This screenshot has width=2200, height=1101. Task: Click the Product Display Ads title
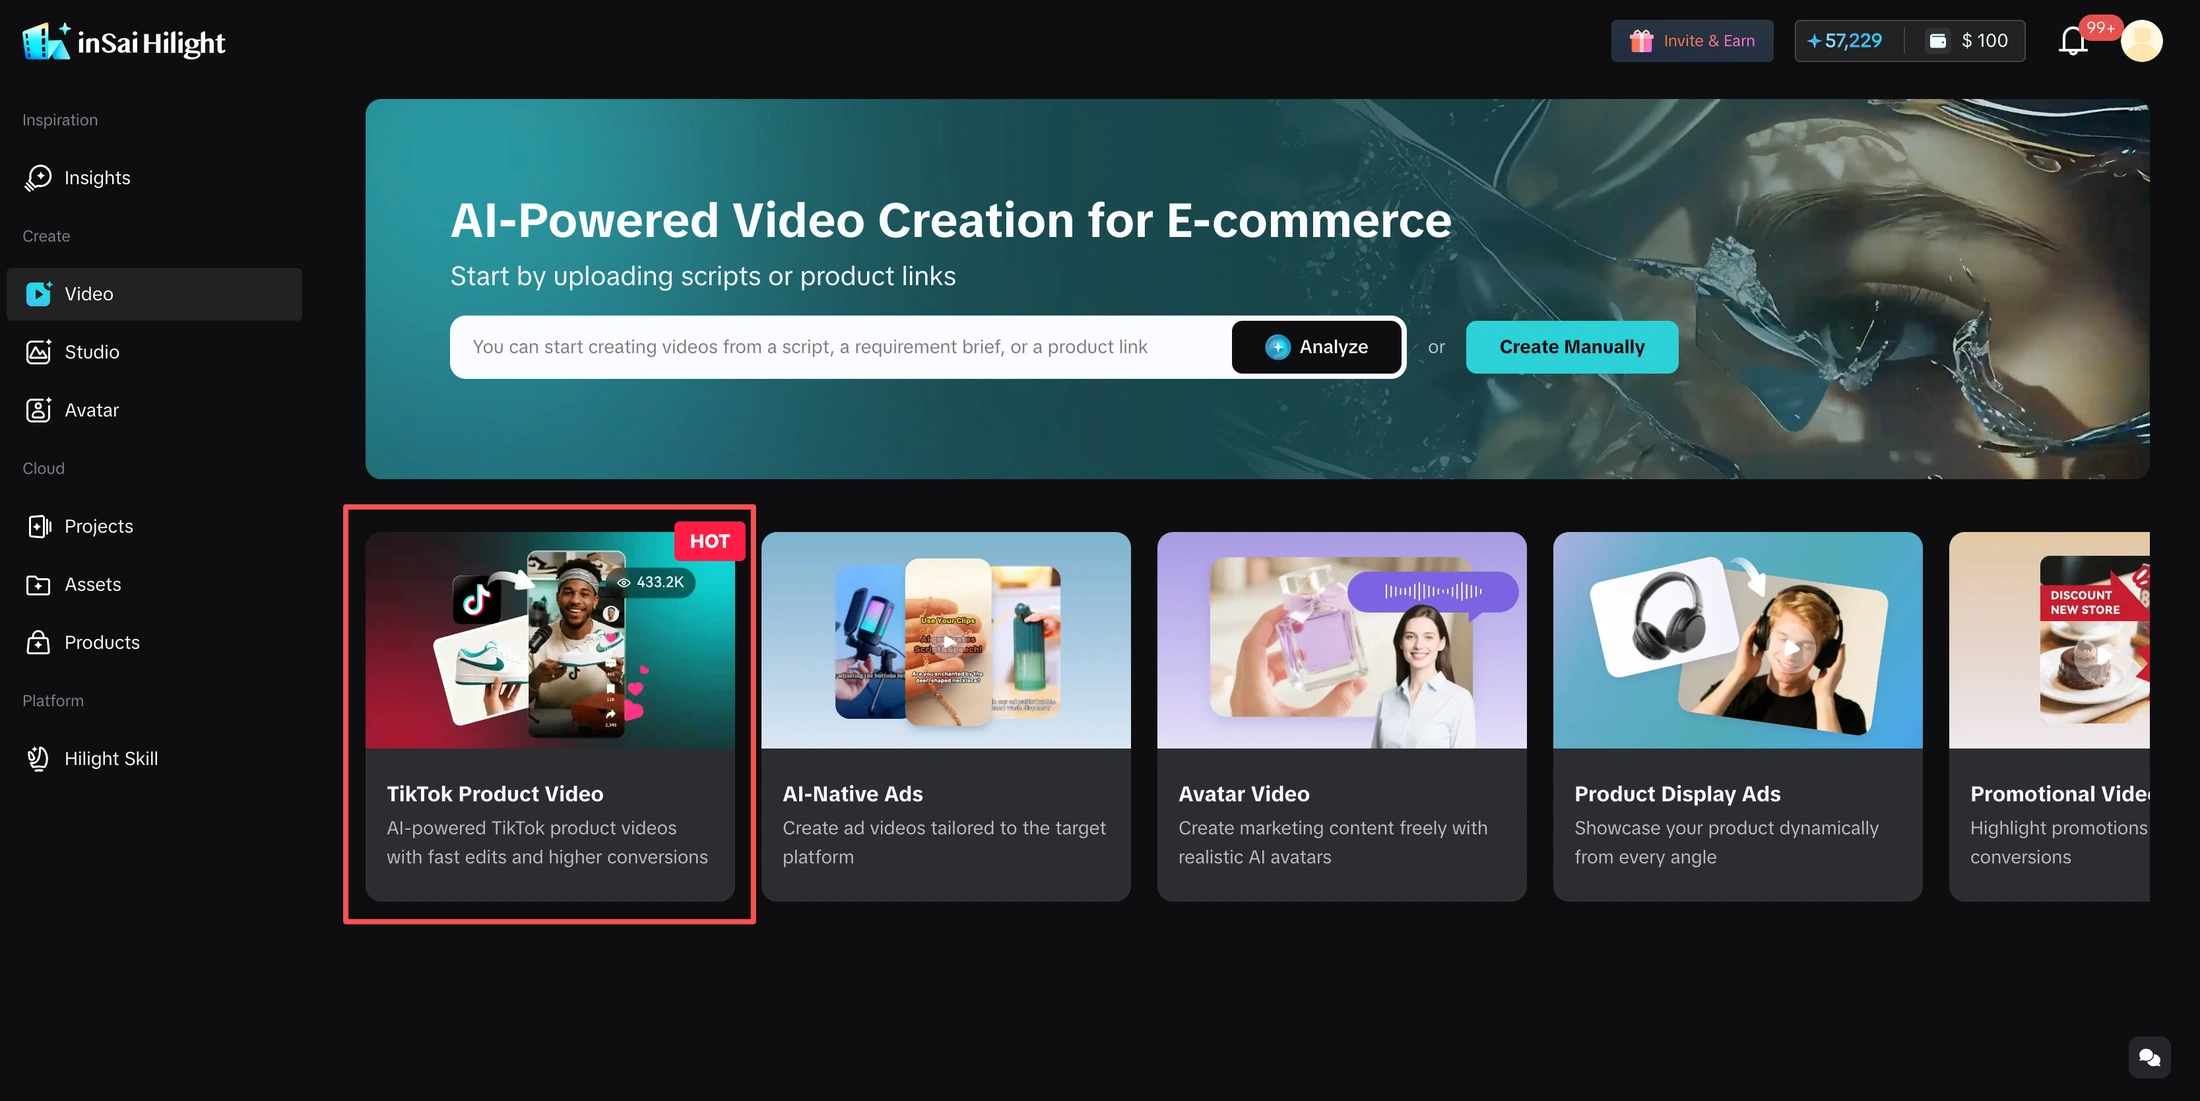coord(1678,794)
